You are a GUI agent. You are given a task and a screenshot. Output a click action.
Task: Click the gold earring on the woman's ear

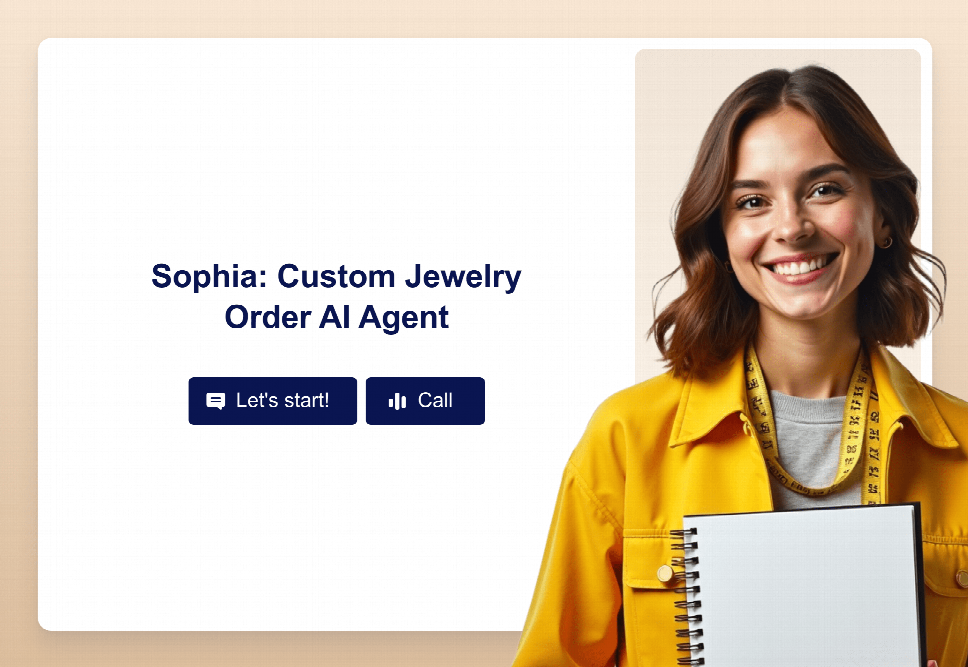[887, 242]
